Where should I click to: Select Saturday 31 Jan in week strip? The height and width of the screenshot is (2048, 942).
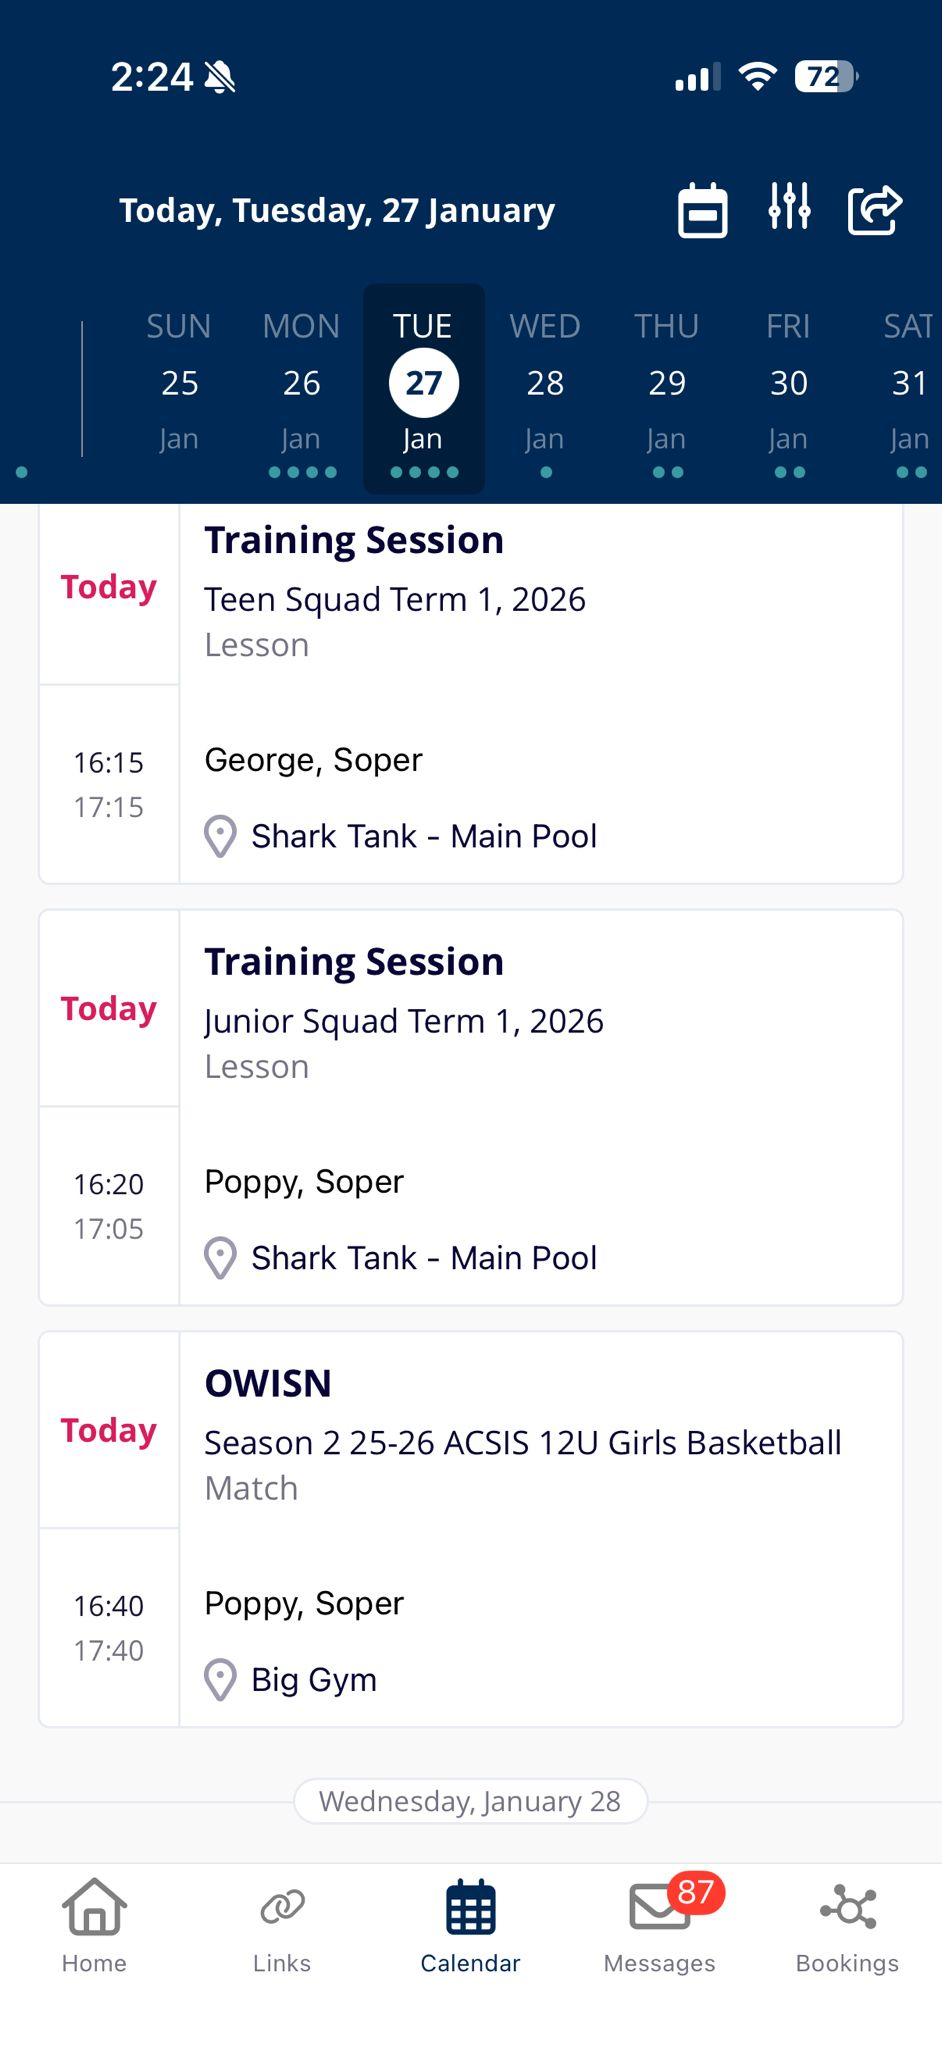pyautogui.click(x=908, y=385)
